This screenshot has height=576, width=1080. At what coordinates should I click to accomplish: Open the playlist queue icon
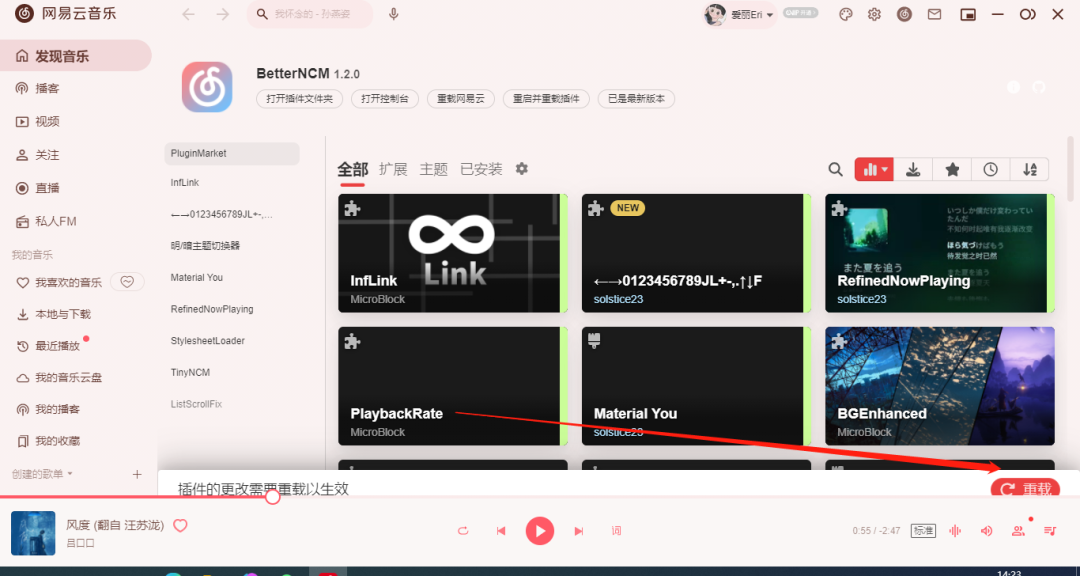[x=1050, y=531]
